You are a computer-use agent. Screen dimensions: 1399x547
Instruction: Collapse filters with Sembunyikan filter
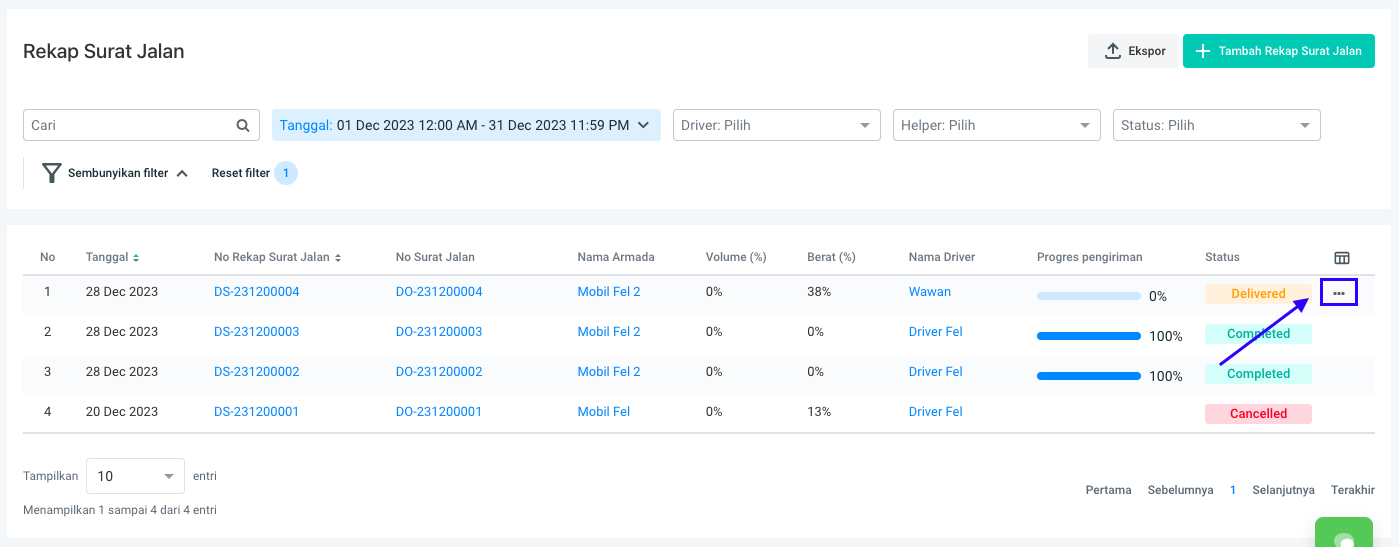coord(115,173)
